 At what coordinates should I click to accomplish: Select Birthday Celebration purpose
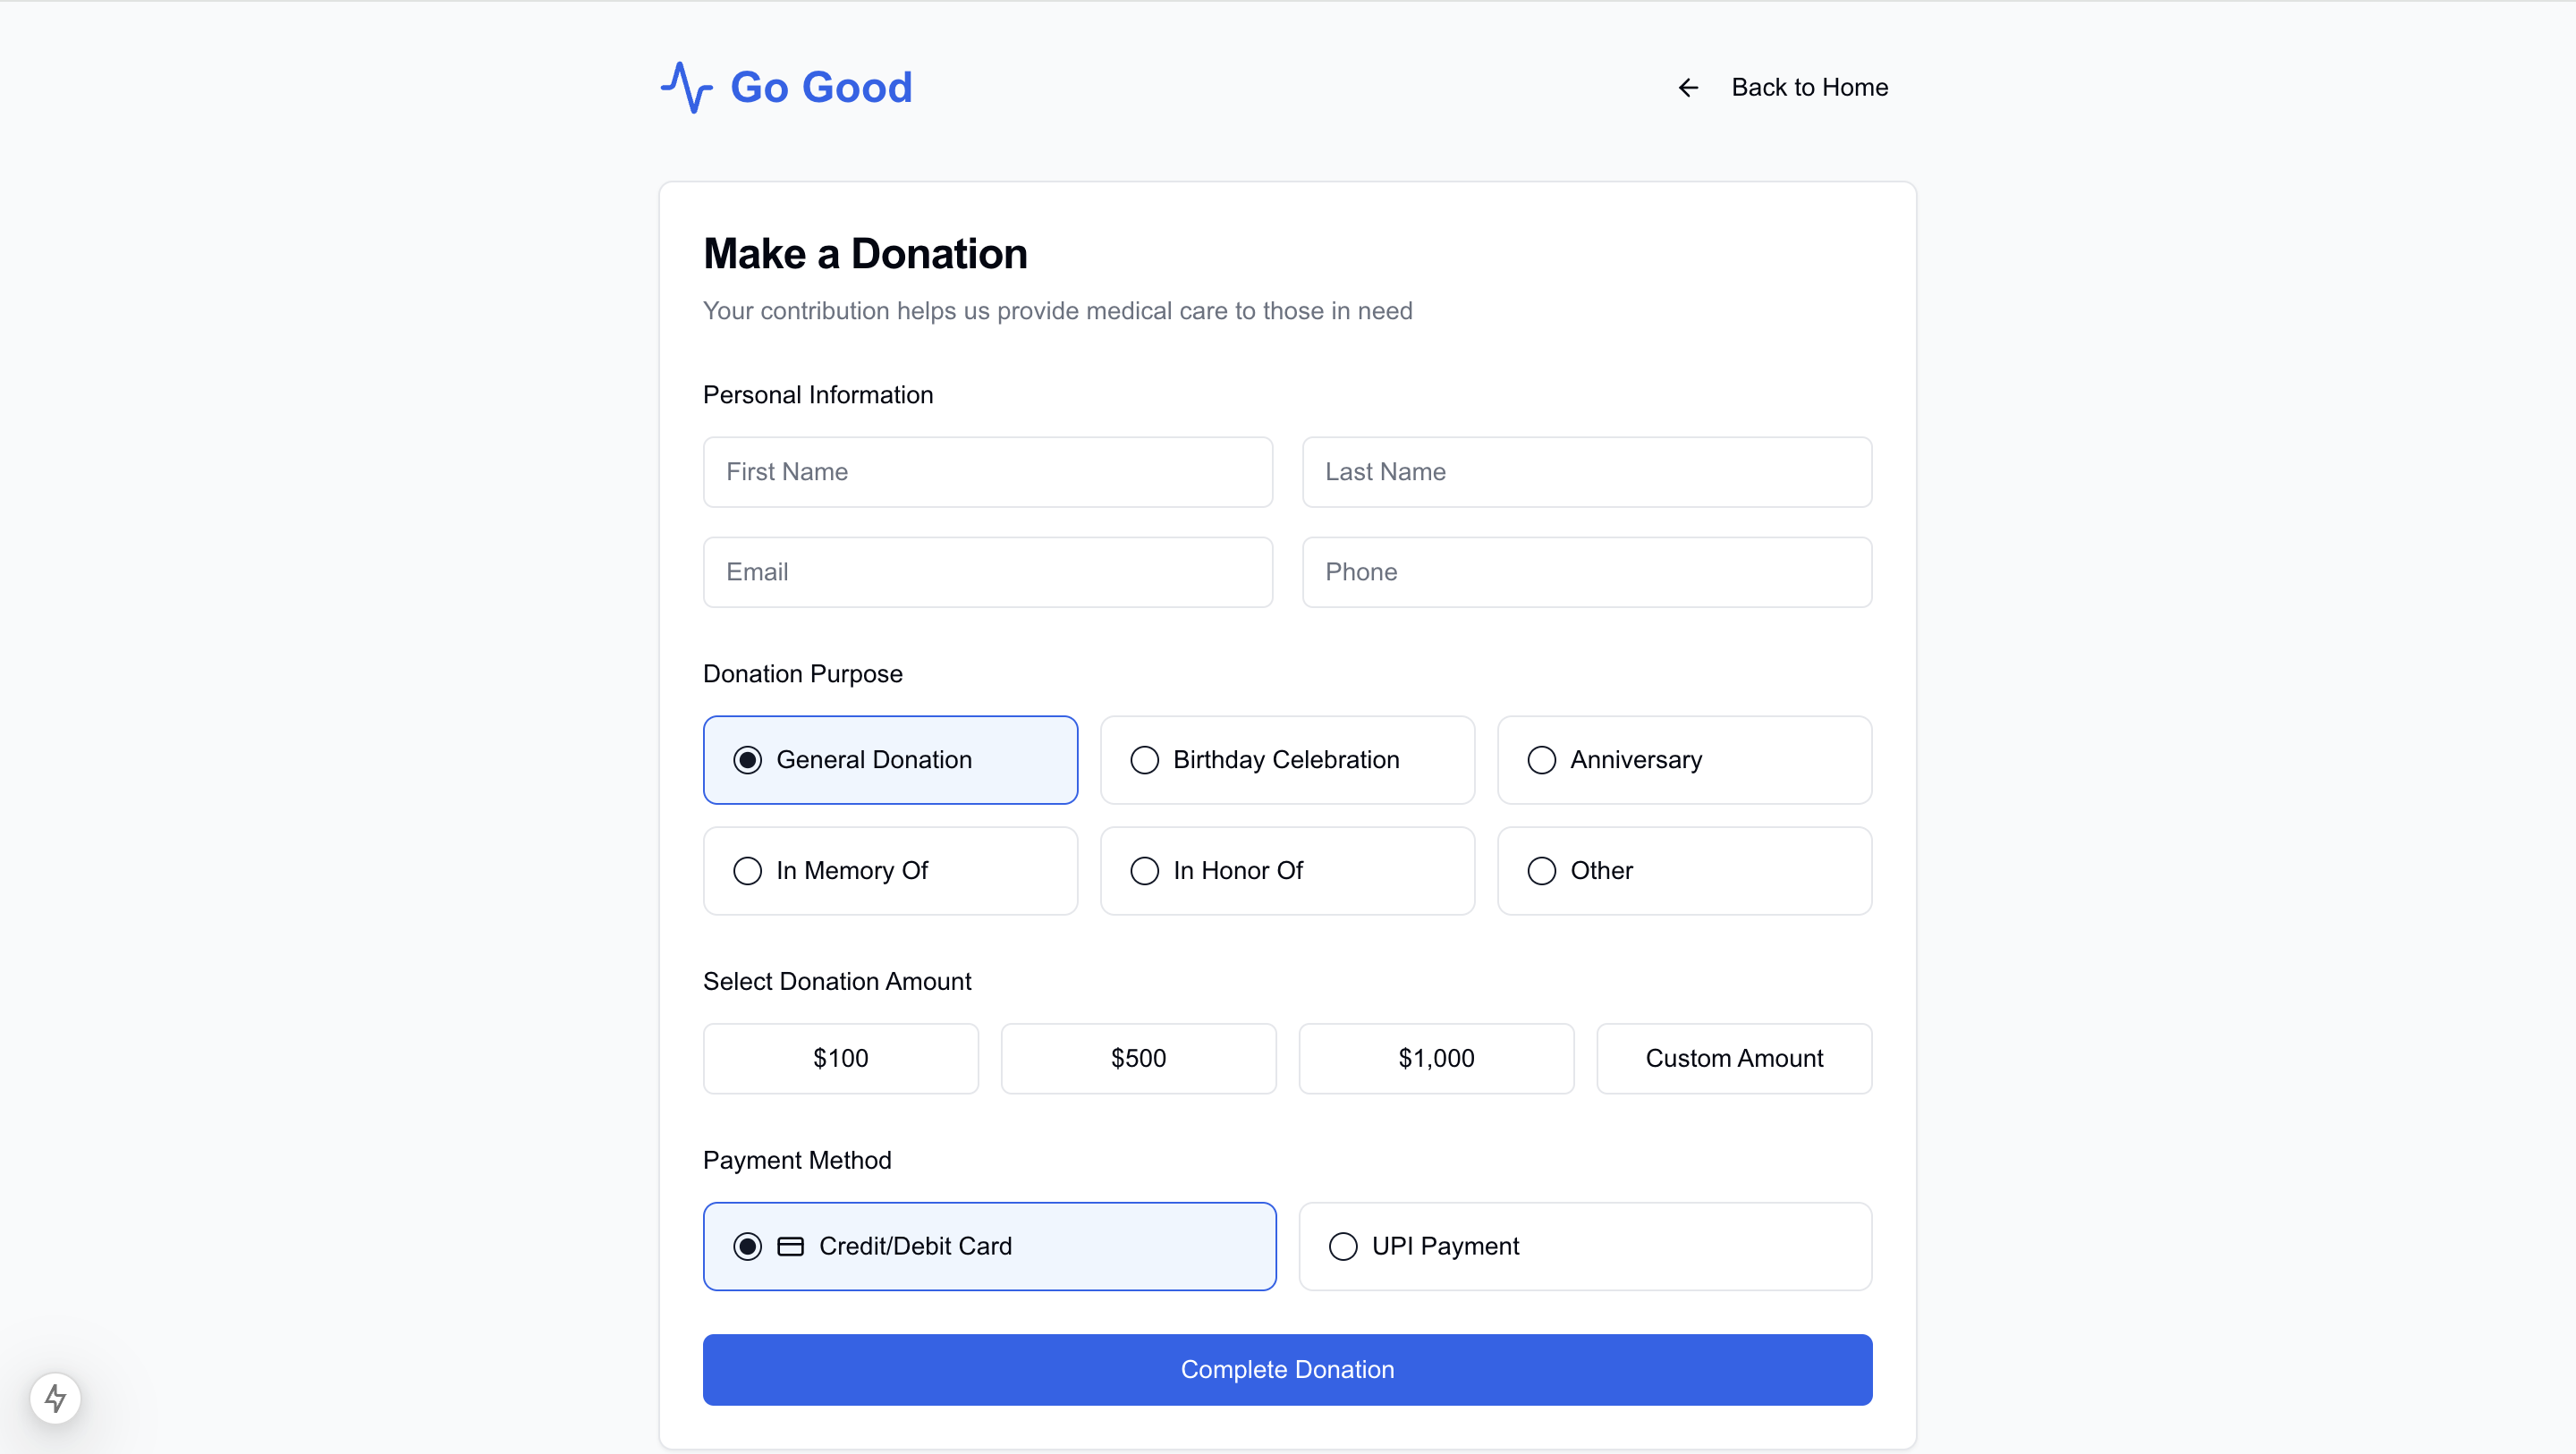pyautogui.click(x=1287, y=760)
